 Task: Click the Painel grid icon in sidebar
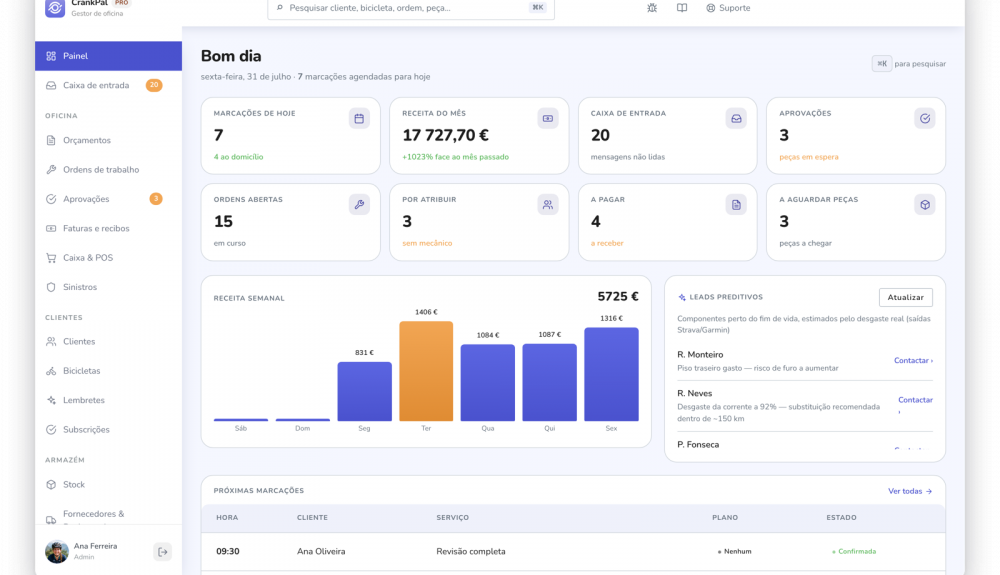point(51,56)
